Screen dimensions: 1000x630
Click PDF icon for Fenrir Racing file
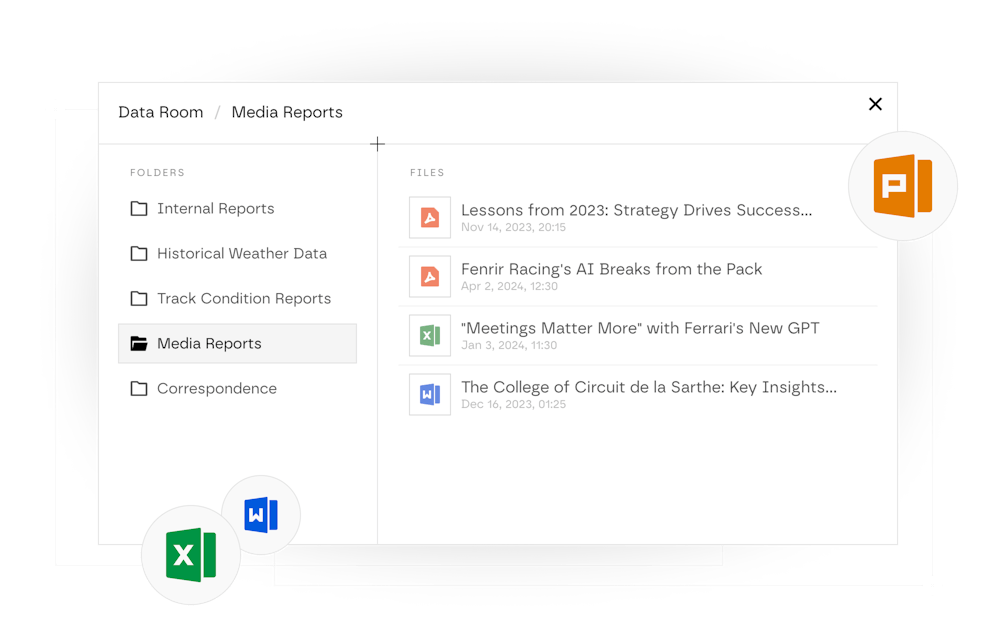point(430,276)
